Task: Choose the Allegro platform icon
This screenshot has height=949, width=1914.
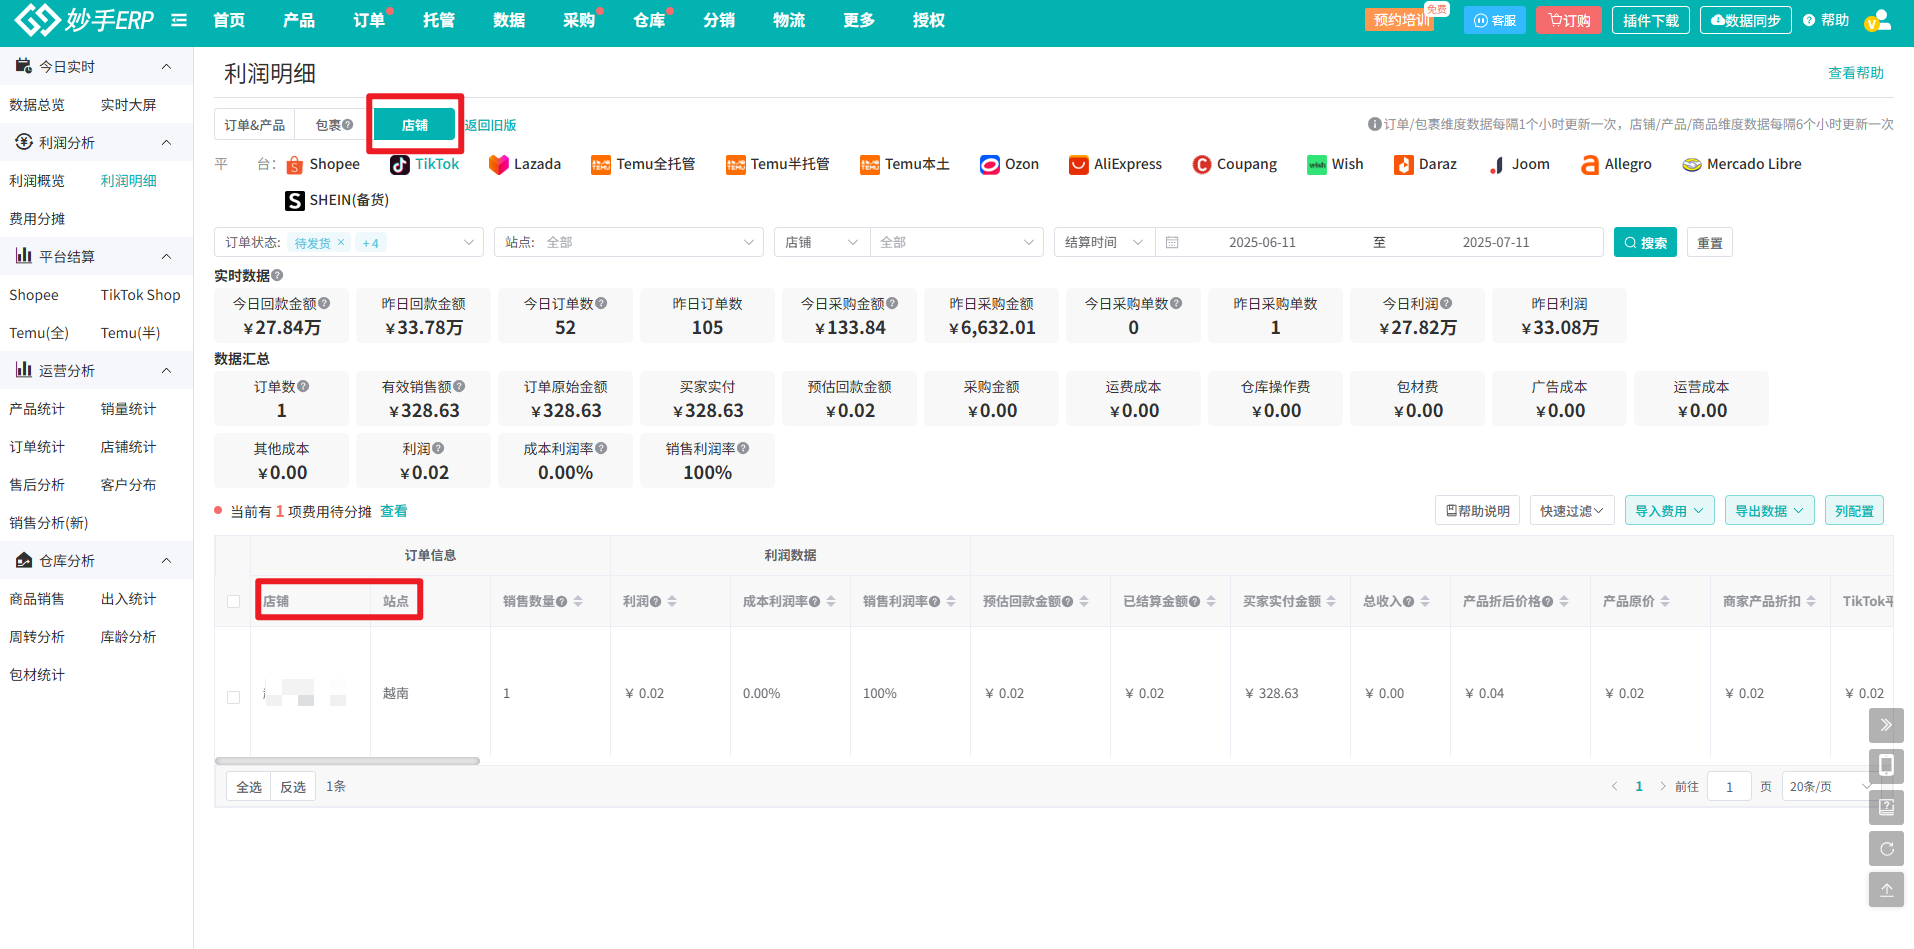Action: pyautogui.click(x=1590, y=165)
